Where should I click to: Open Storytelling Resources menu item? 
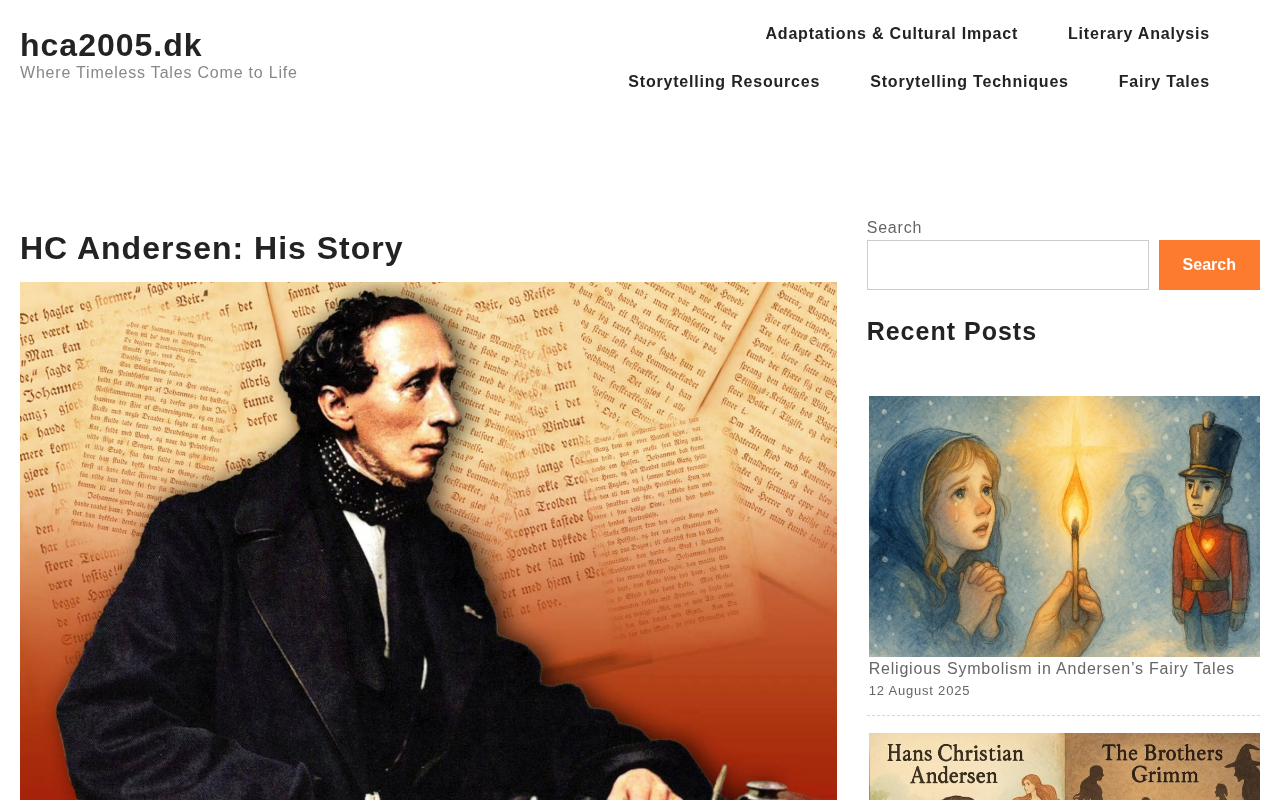724,82
